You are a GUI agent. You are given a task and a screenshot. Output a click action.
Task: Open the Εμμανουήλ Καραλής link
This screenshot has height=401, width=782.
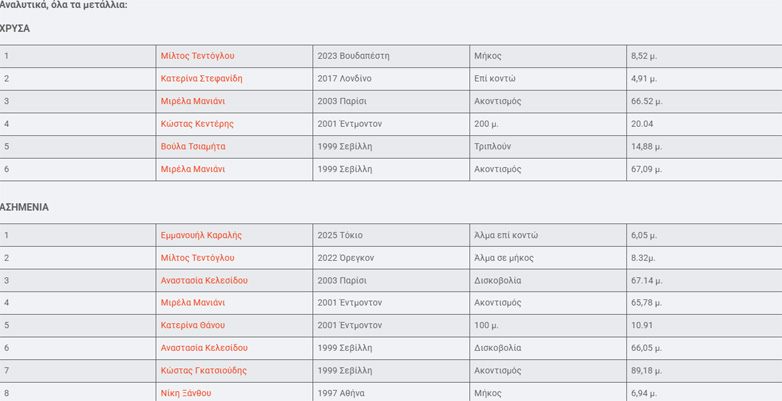click(201, 236)
